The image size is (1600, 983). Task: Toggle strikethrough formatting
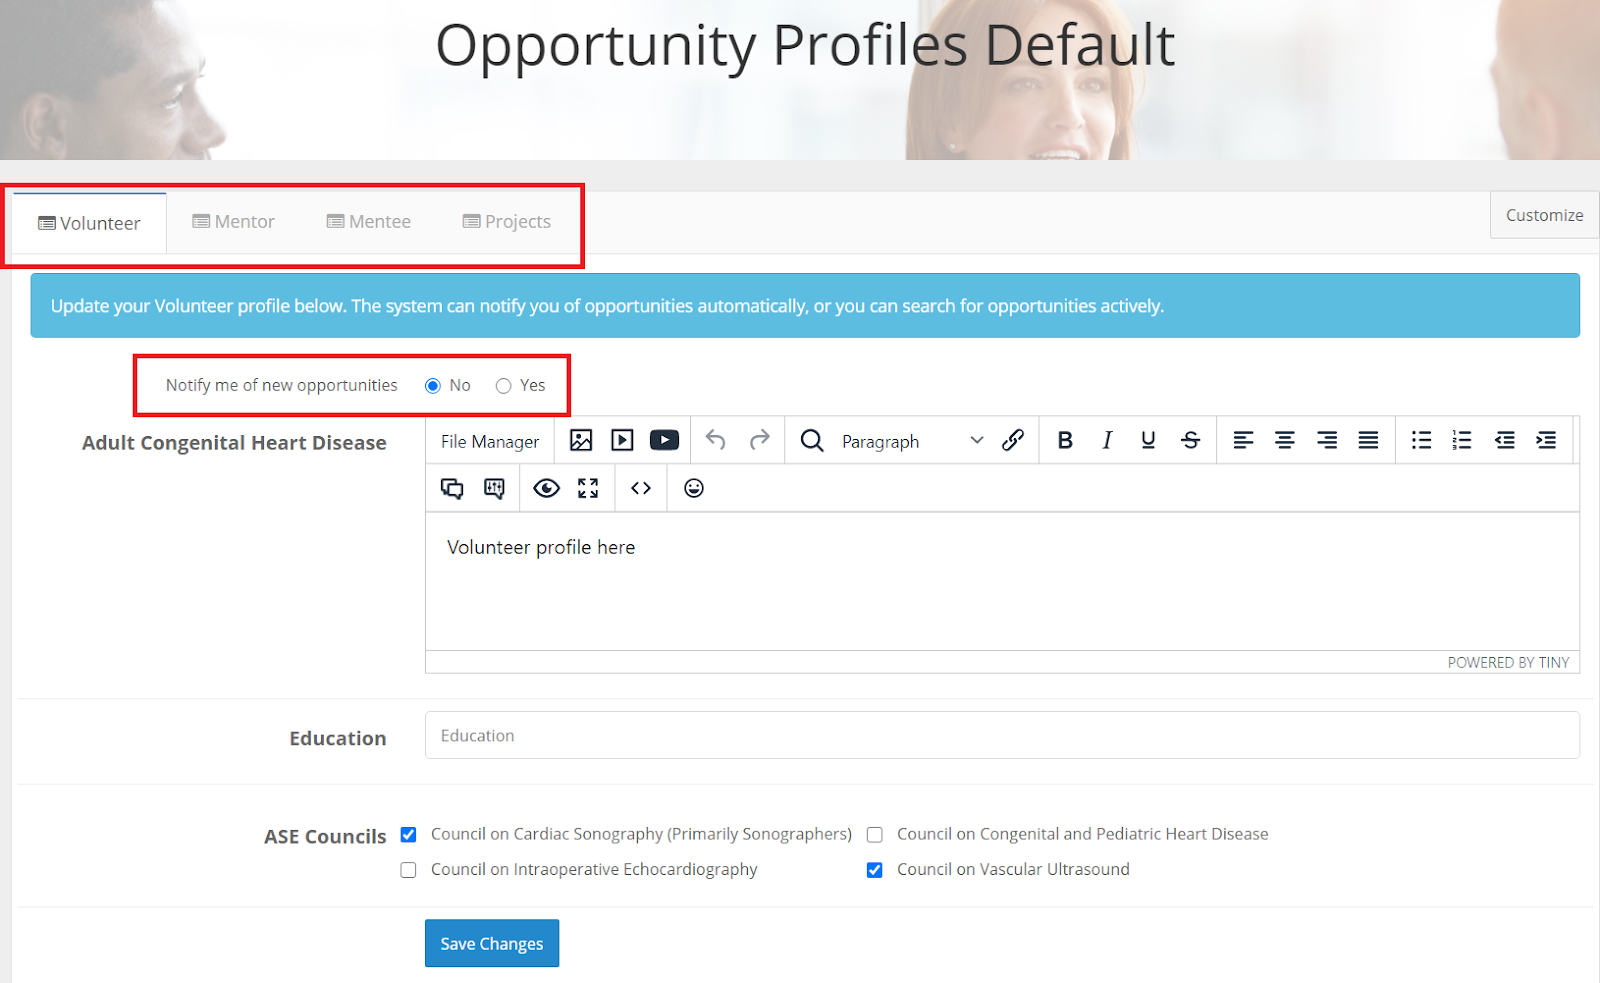point(1190,440)
